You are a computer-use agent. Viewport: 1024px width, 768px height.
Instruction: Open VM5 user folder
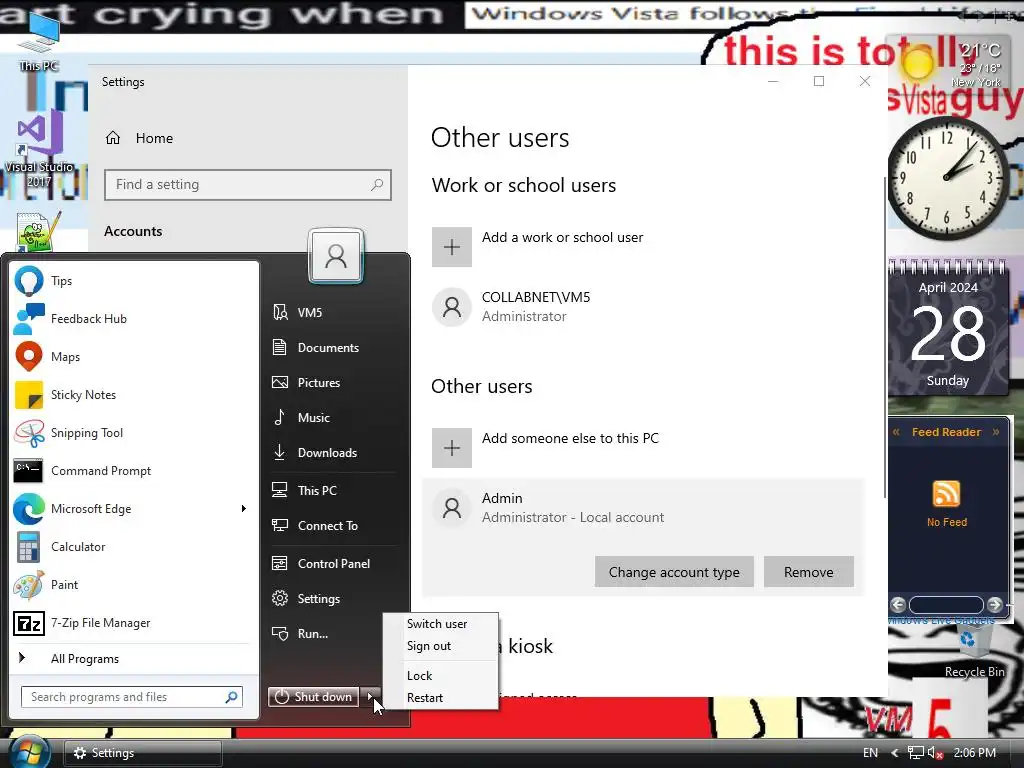(x=333, y=312)
